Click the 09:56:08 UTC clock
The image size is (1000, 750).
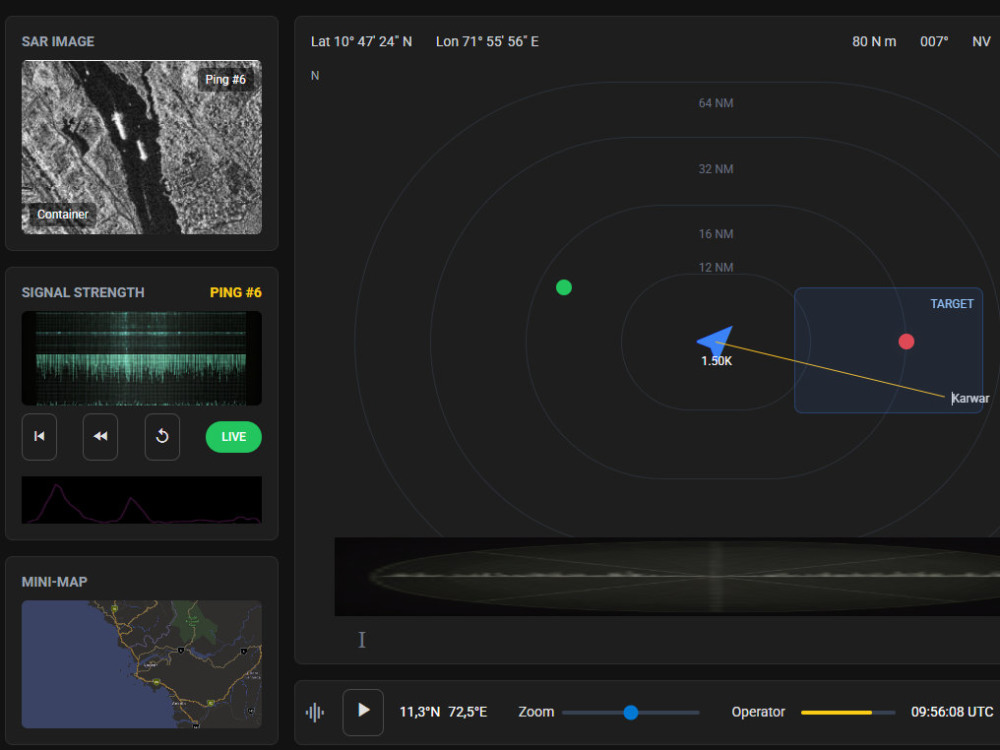click(x=952, y=712)
